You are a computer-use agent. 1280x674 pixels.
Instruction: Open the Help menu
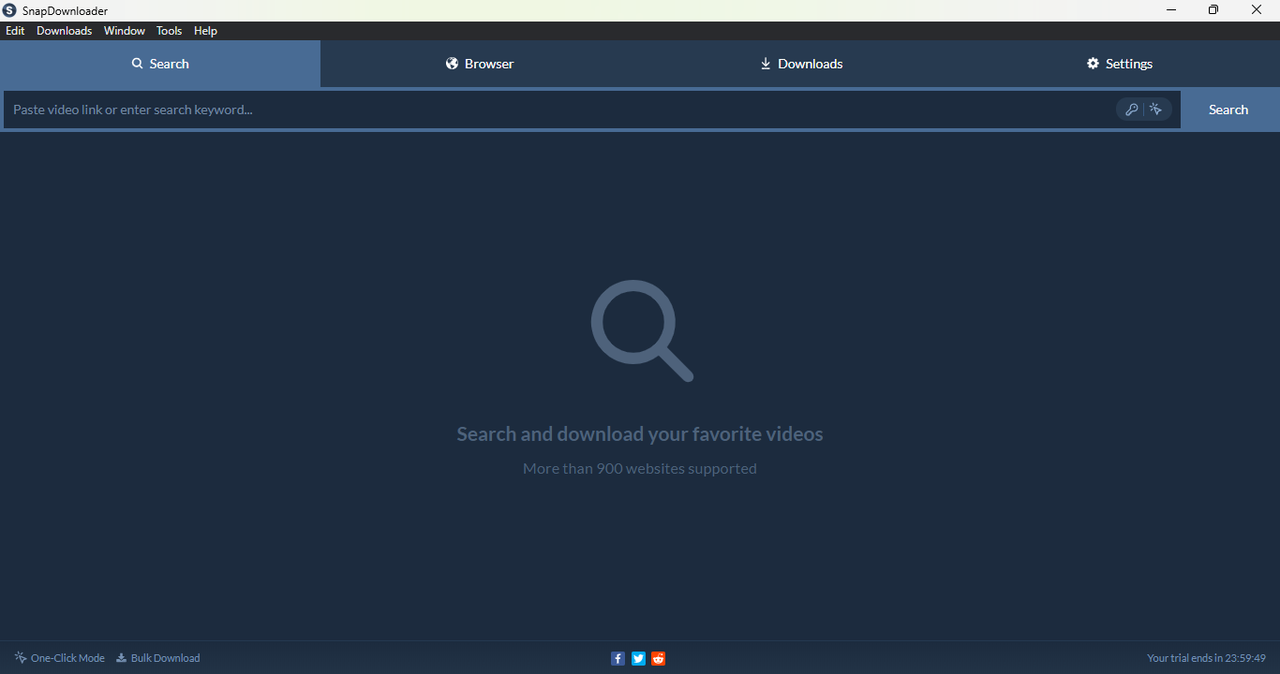[x=205, y=31]
